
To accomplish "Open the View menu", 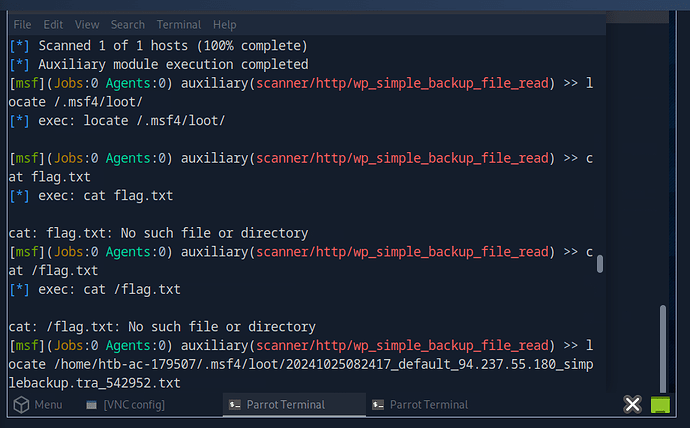I will tap(87, 24).
